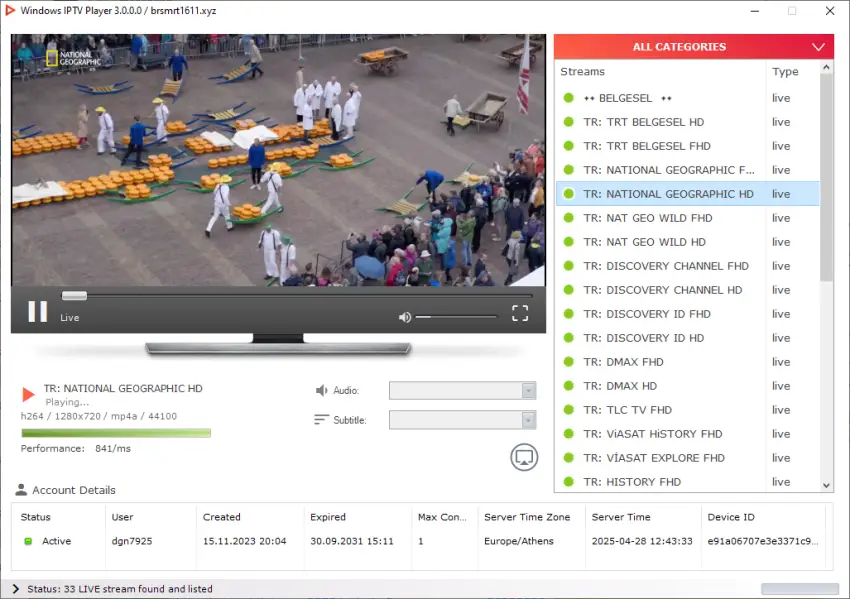The height and width of the screenshot is (599, 850).
Task: Open TR: VİASAT EXPLORE FHD stream
Action: (687, 458)
